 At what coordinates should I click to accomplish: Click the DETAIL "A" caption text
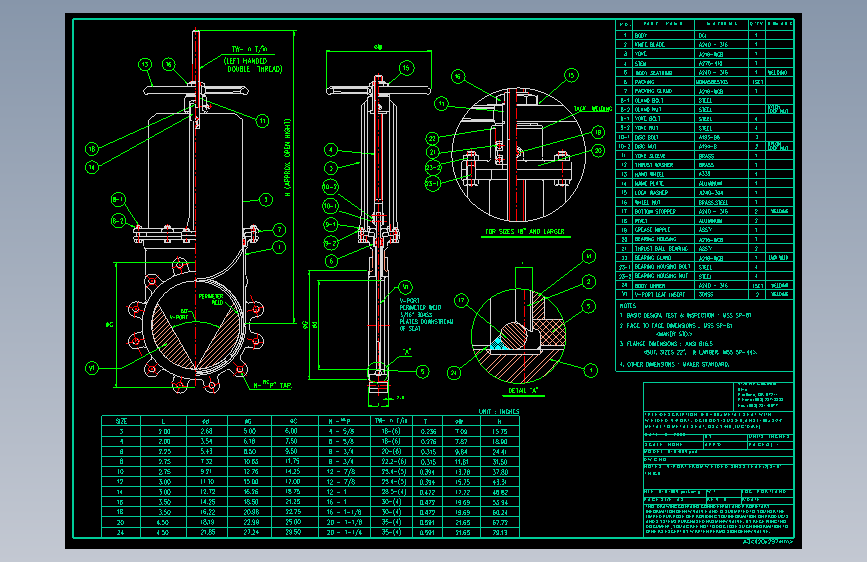point(522,388)
